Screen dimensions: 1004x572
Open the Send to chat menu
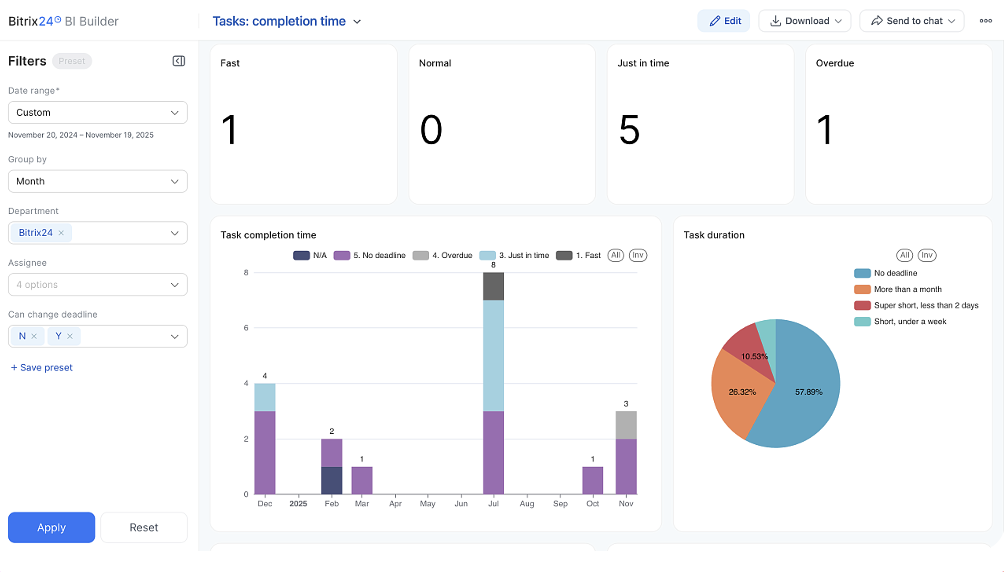point(911,21)
